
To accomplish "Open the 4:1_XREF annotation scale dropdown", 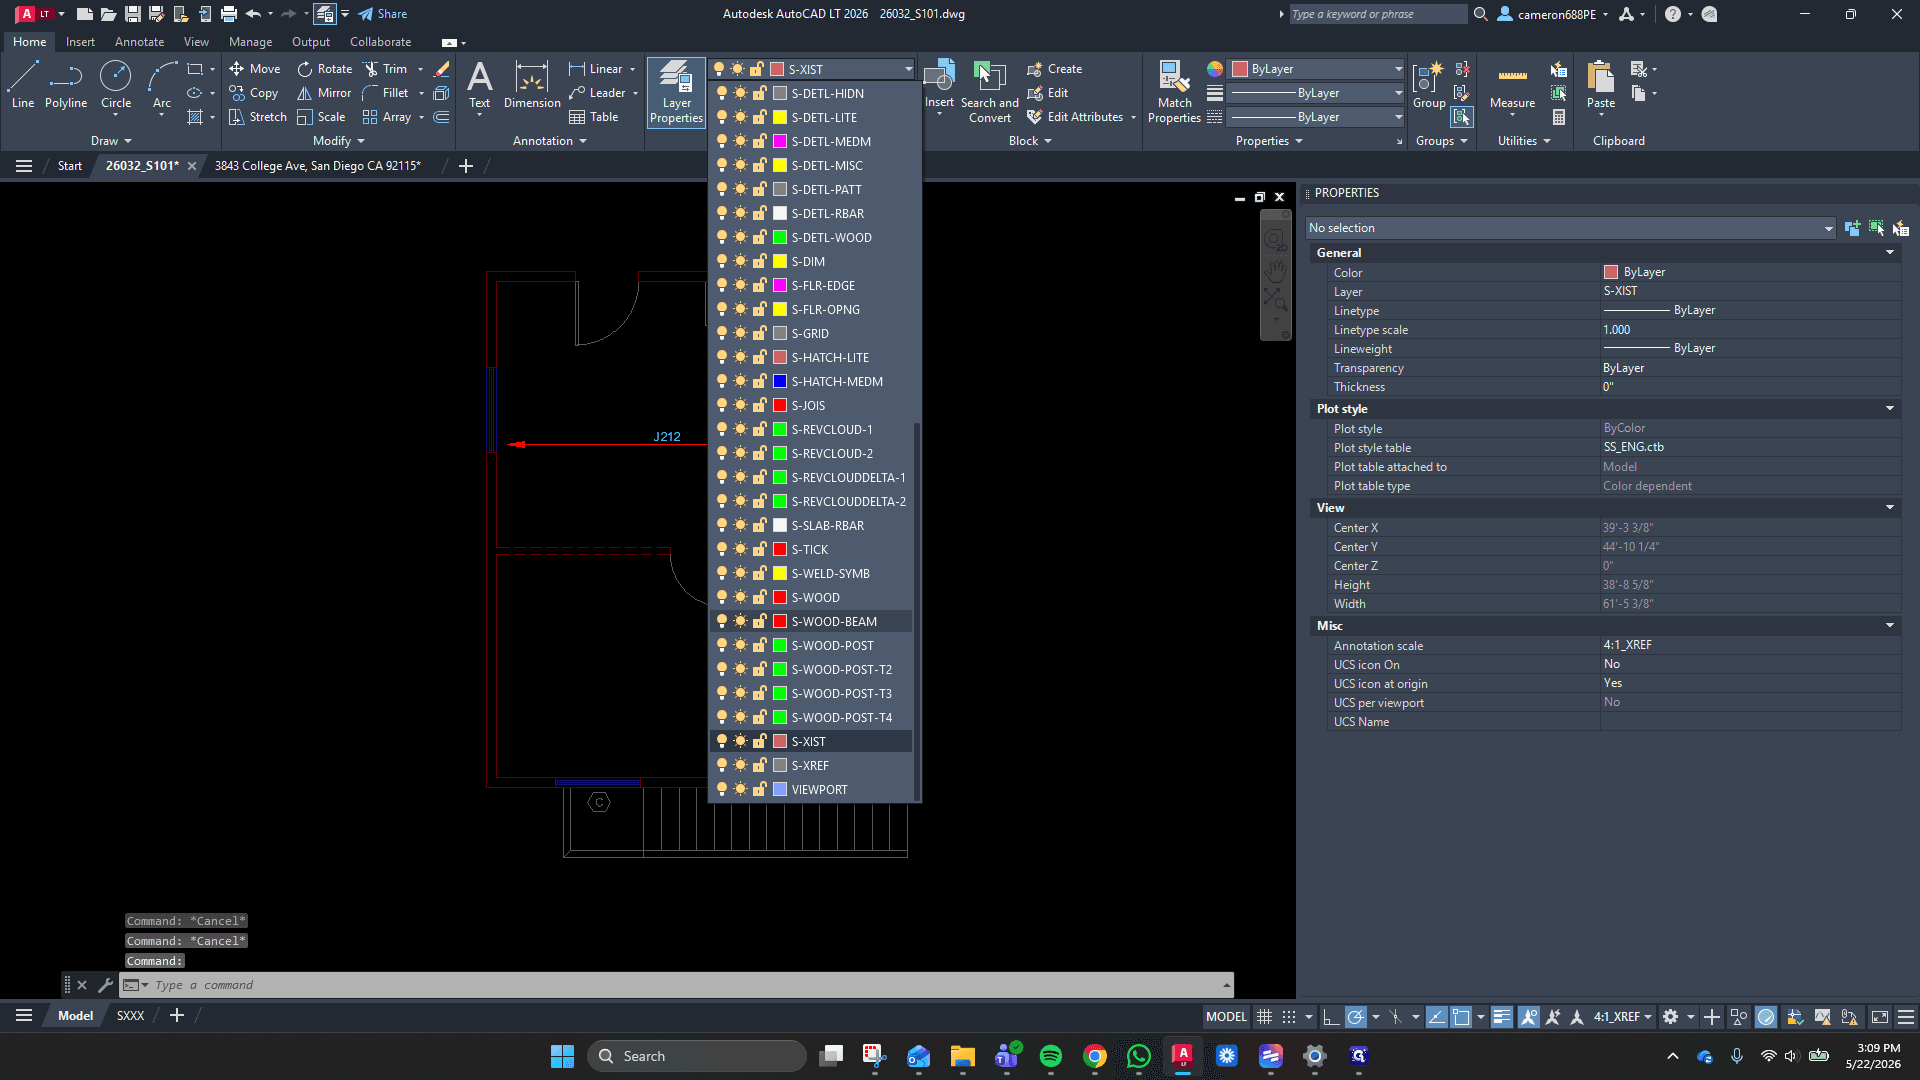I will [x=1622, y=1017].
